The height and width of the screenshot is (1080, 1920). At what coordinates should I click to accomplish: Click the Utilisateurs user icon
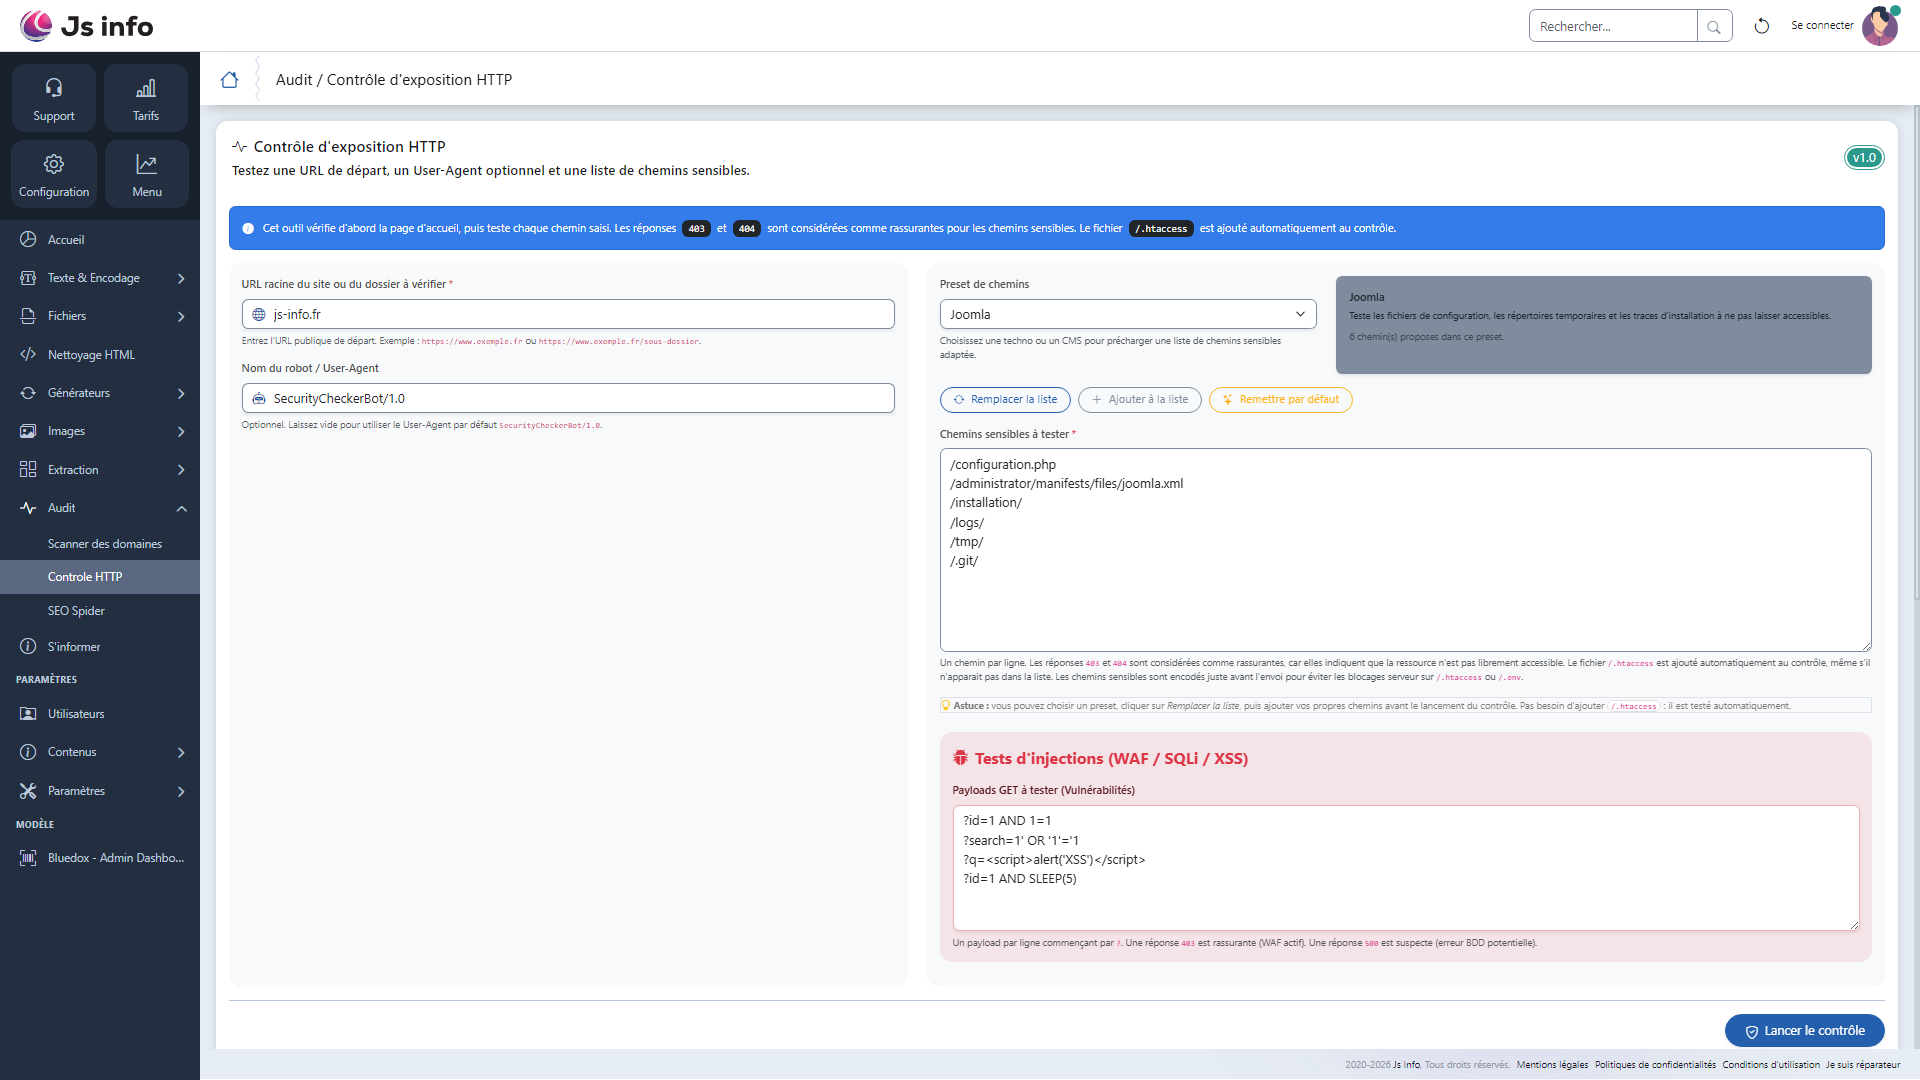pyautogui.click(x=28, y=714)
